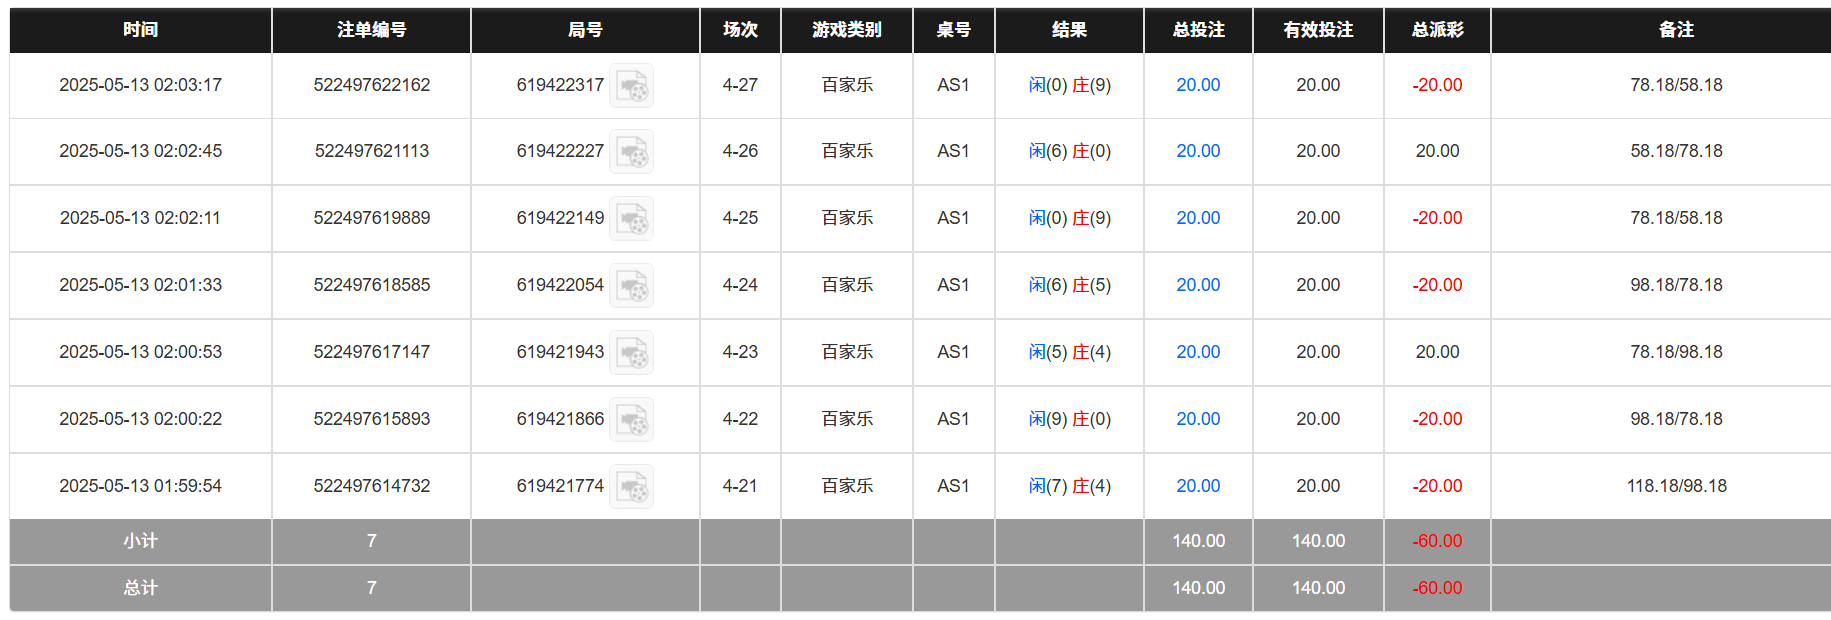
Task: Click replay icon for round 619422149
Action: click(x=632, y=219)
